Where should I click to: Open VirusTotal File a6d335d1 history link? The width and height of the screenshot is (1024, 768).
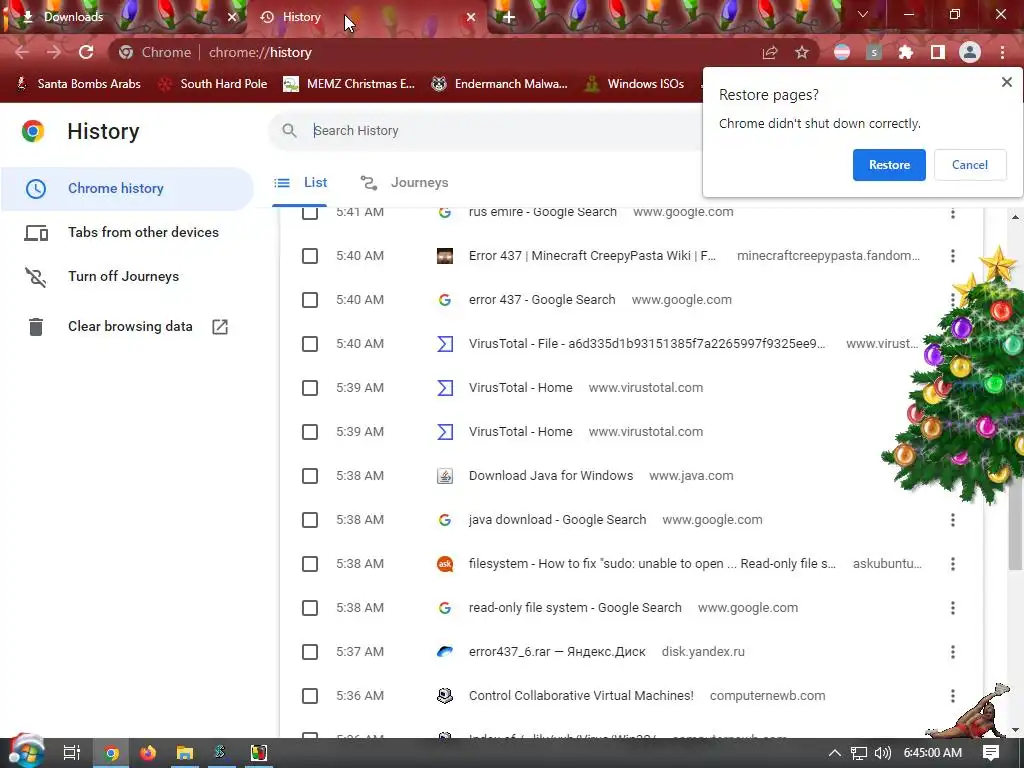click(x=647, y=344)
